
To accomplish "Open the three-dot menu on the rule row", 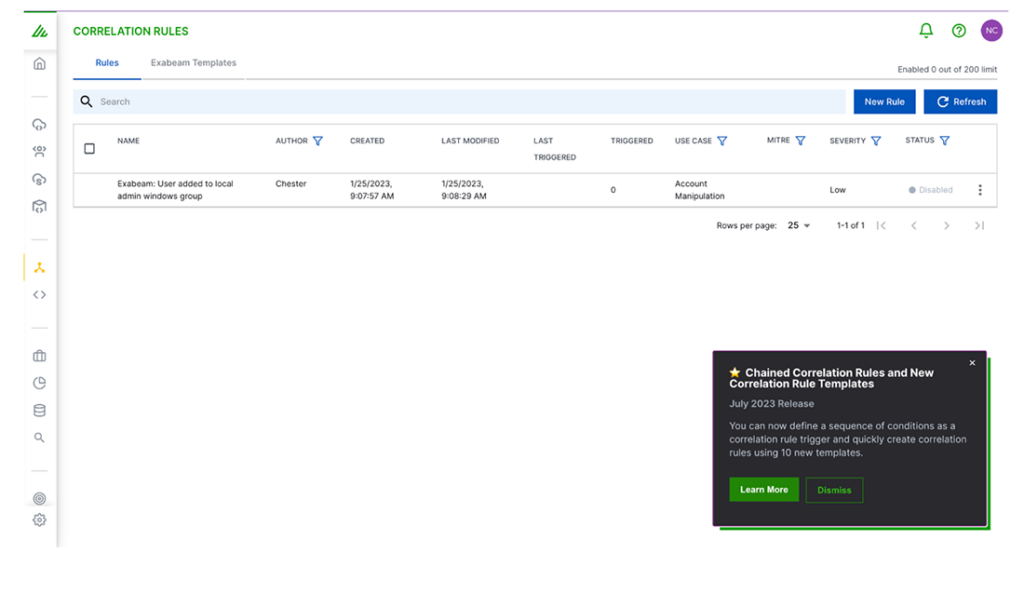I will (x=980, y=189).
